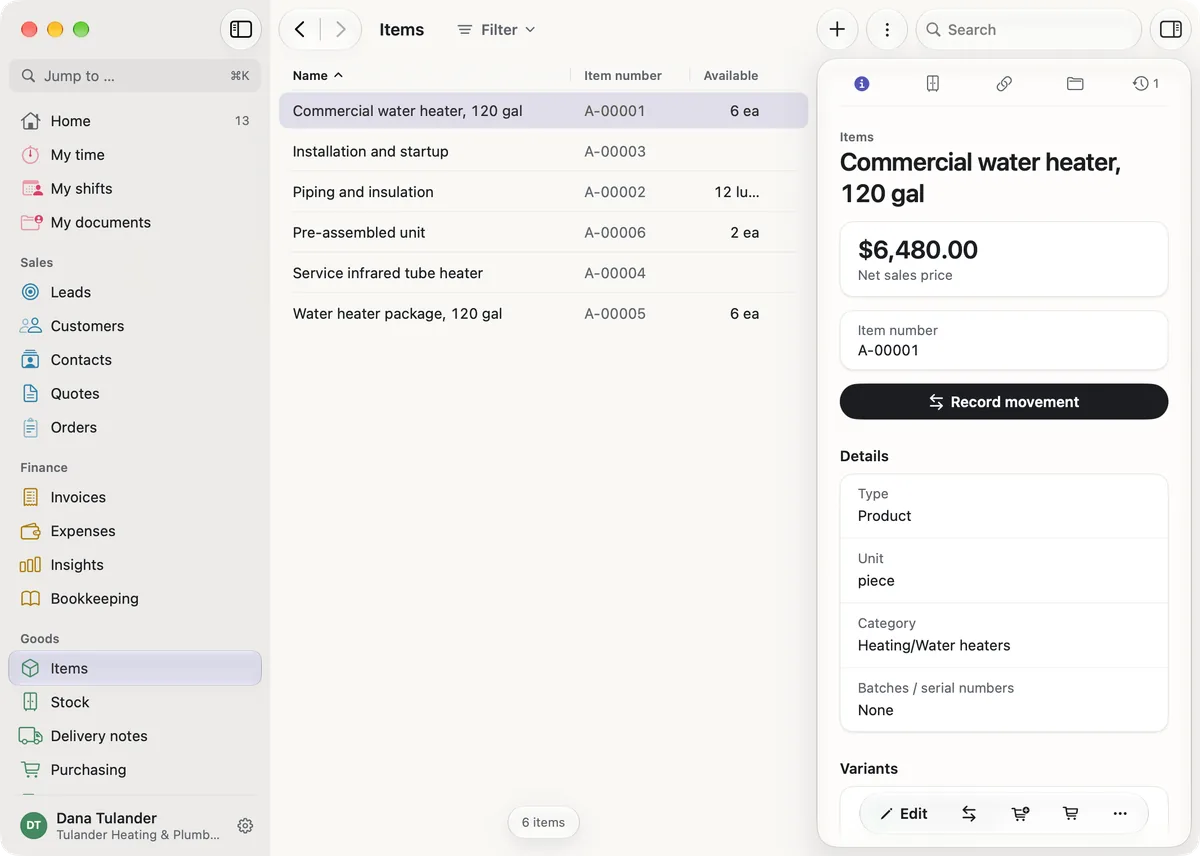Open My documents in the sidebar

click(x=135, y=223)
